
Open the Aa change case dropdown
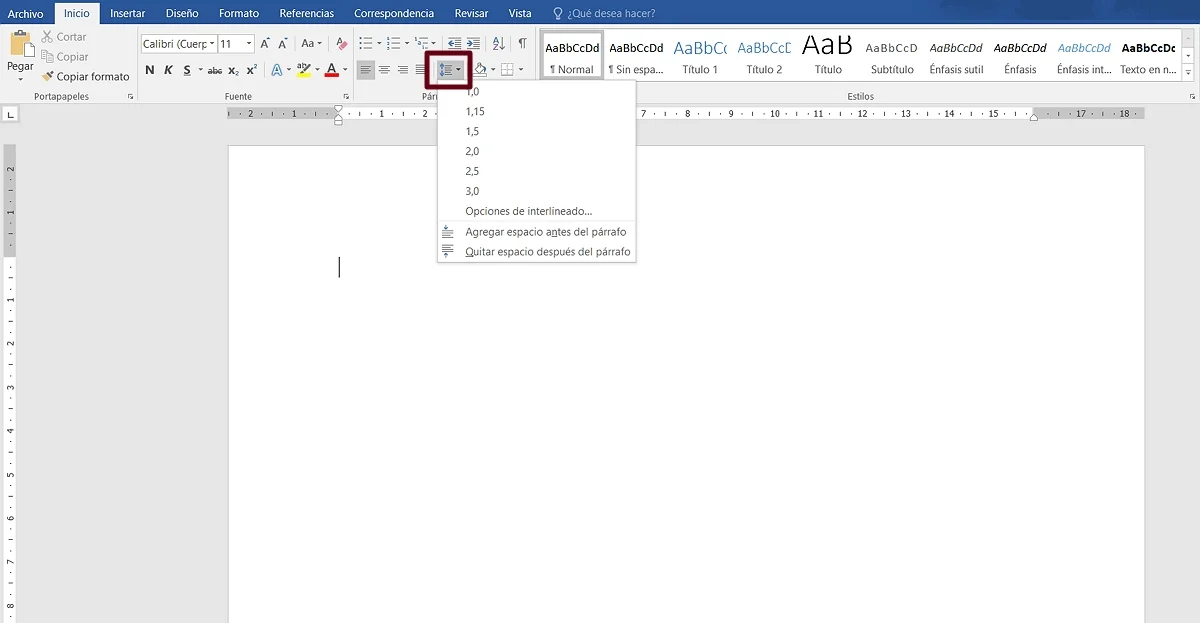pyautogui.click(x=312, y=44)
